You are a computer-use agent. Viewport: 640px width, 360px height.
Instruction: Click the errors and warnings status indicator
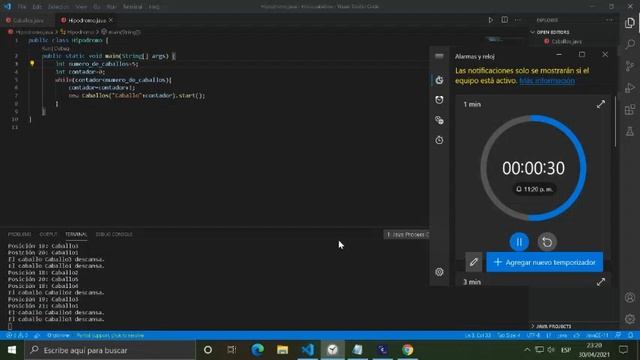coord(17,335)
